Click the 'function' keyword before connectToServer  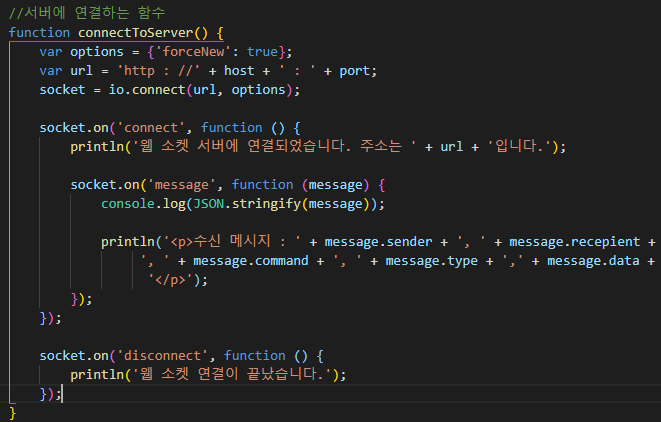[x=39, y=32]
